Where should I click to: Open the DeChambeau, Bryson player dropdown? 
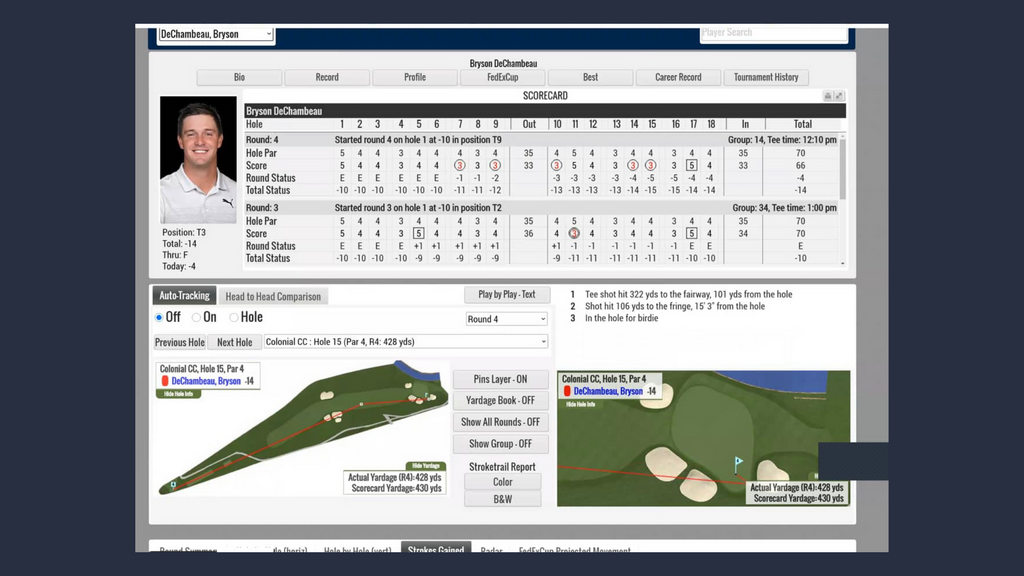click(x=215, y=34)
